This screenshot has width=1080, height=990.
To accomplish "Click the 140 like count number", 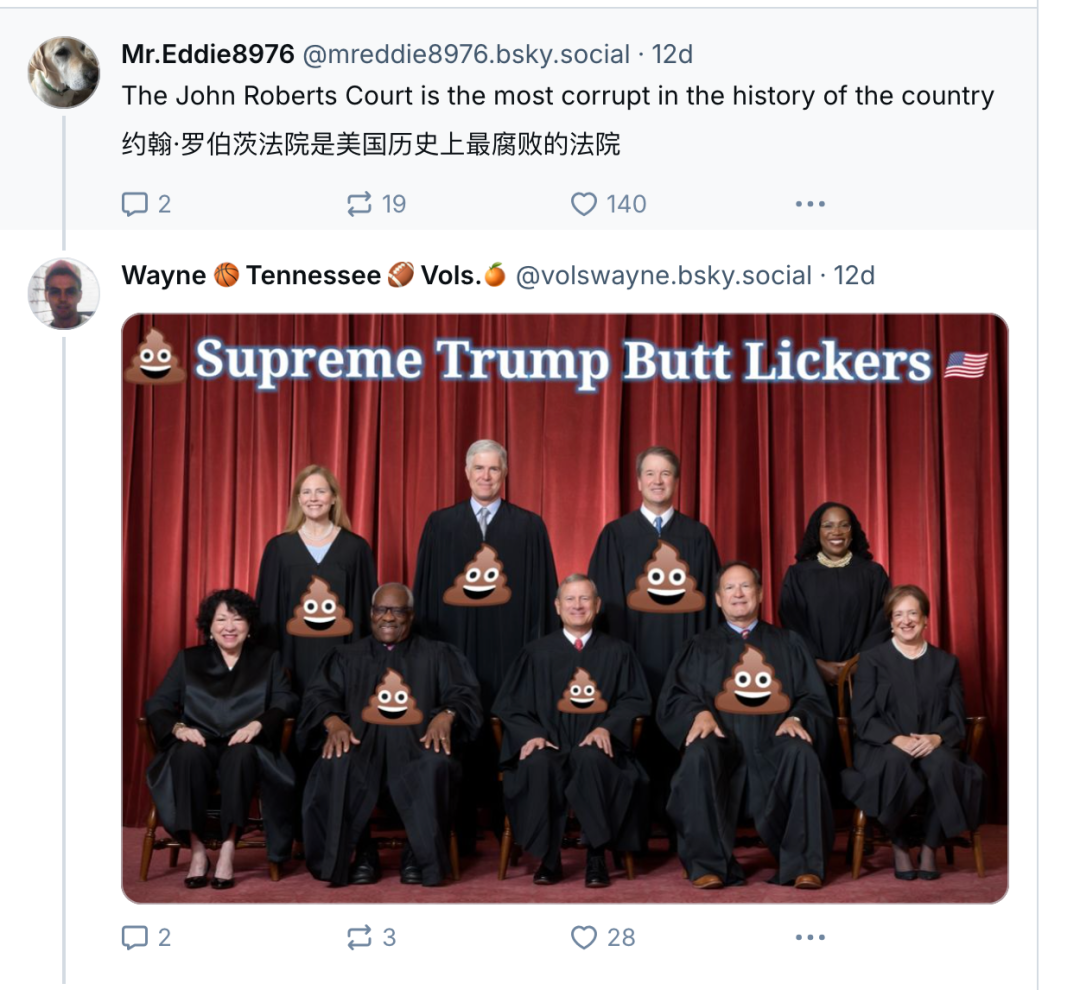I will (x=626, y=205).
